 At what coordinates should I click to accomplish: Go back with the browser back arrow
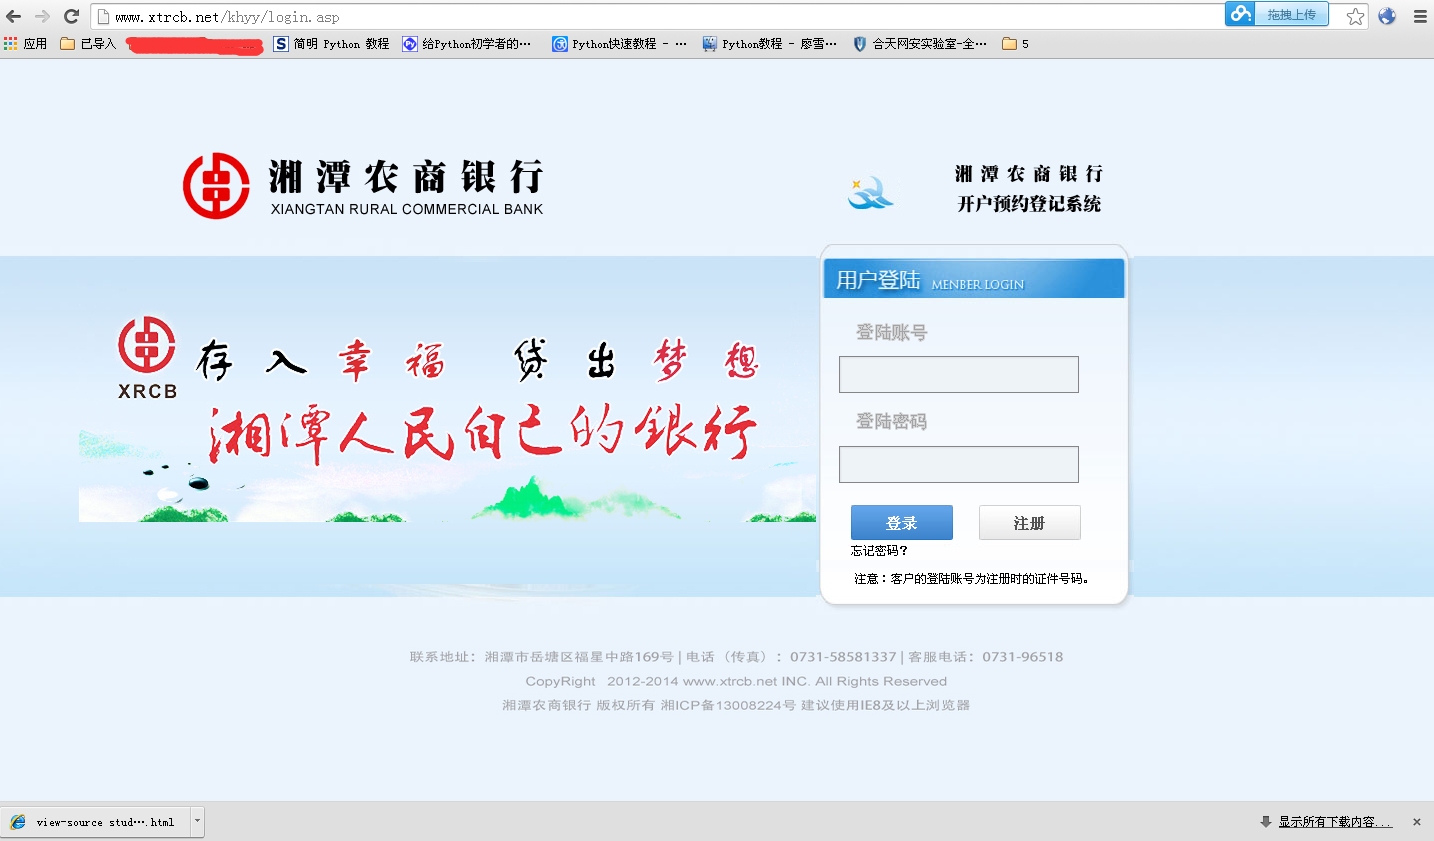pyautogui.click(x=14, y=16)
